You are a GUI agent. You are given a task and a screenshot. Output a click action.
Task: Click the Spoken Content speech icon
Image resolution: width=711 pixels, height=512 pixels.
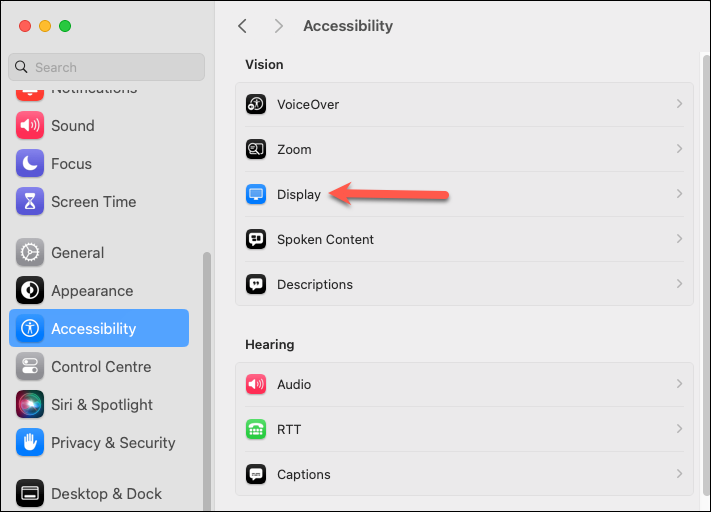(x=256, y=239)
